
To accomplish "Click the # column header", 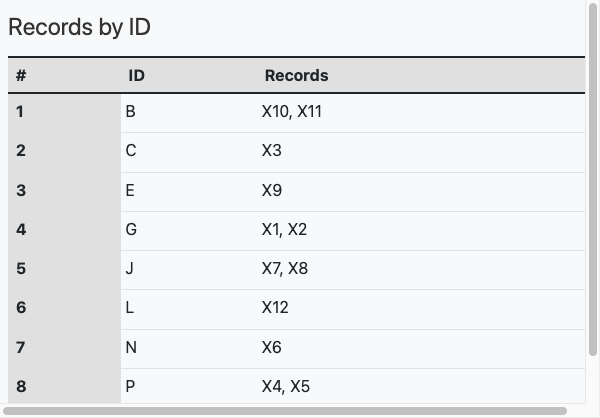I will click(21, 75).
